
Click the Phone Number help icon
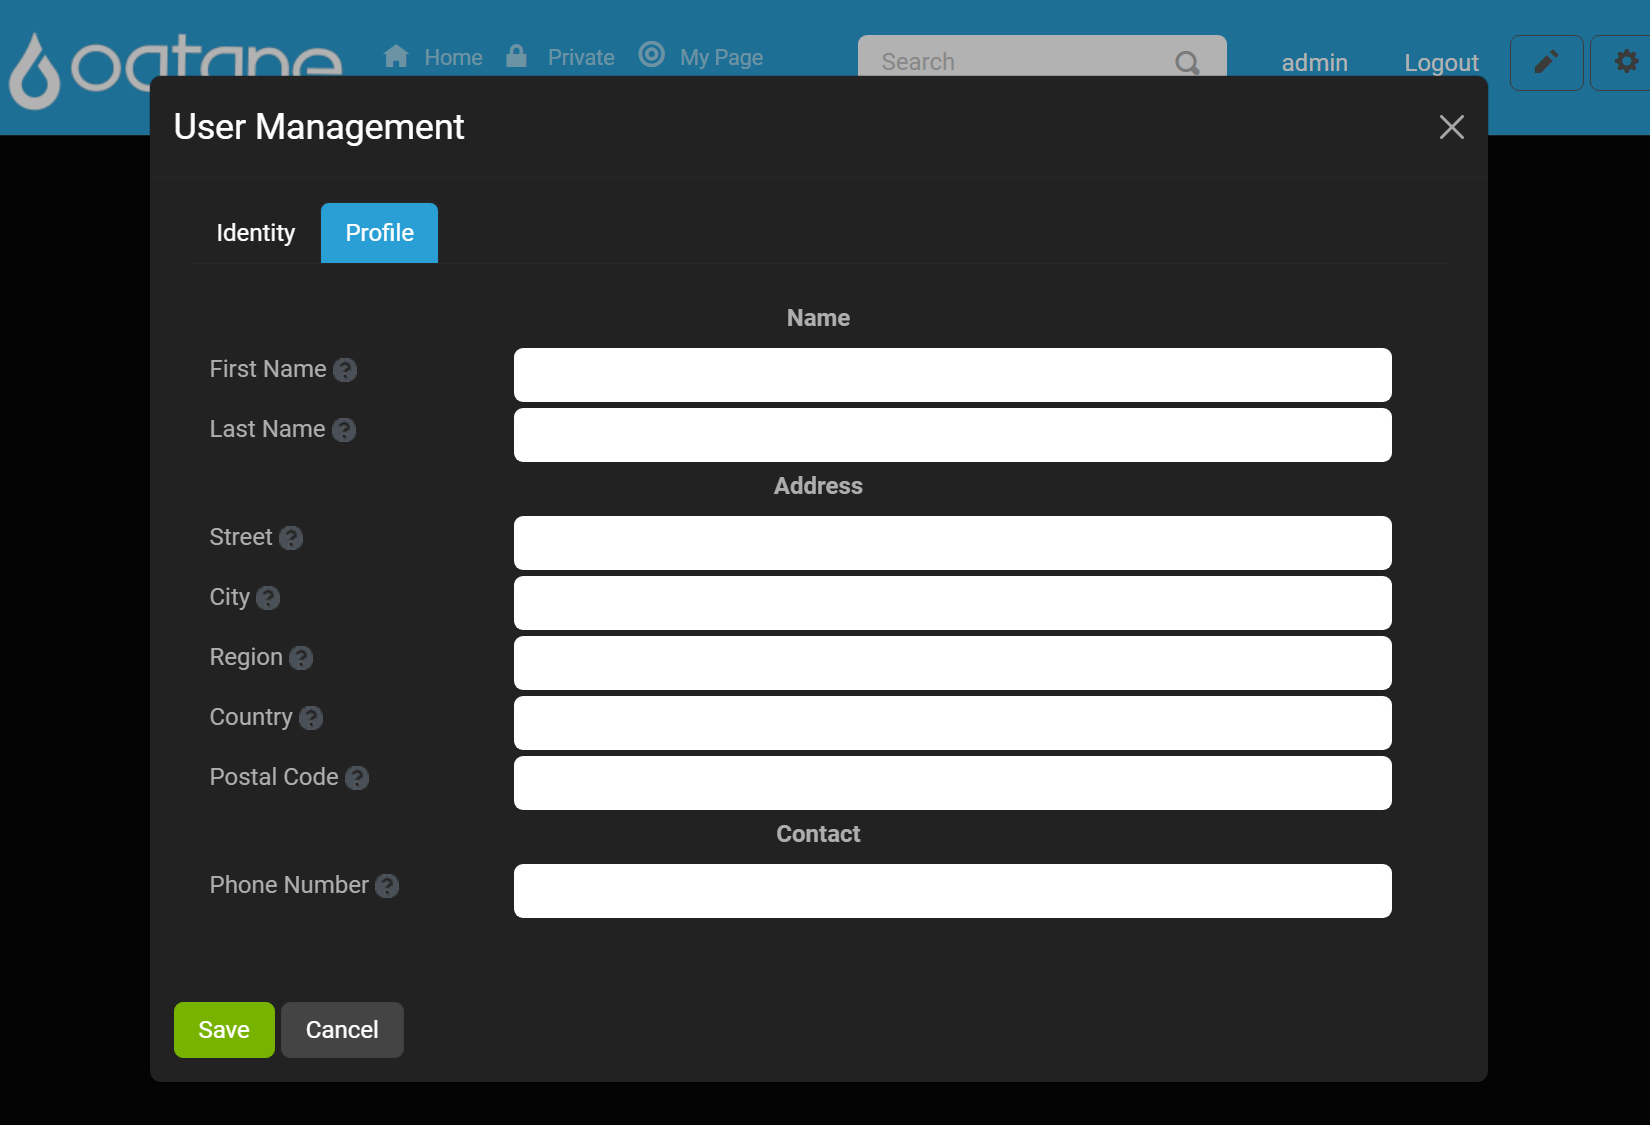387,886
